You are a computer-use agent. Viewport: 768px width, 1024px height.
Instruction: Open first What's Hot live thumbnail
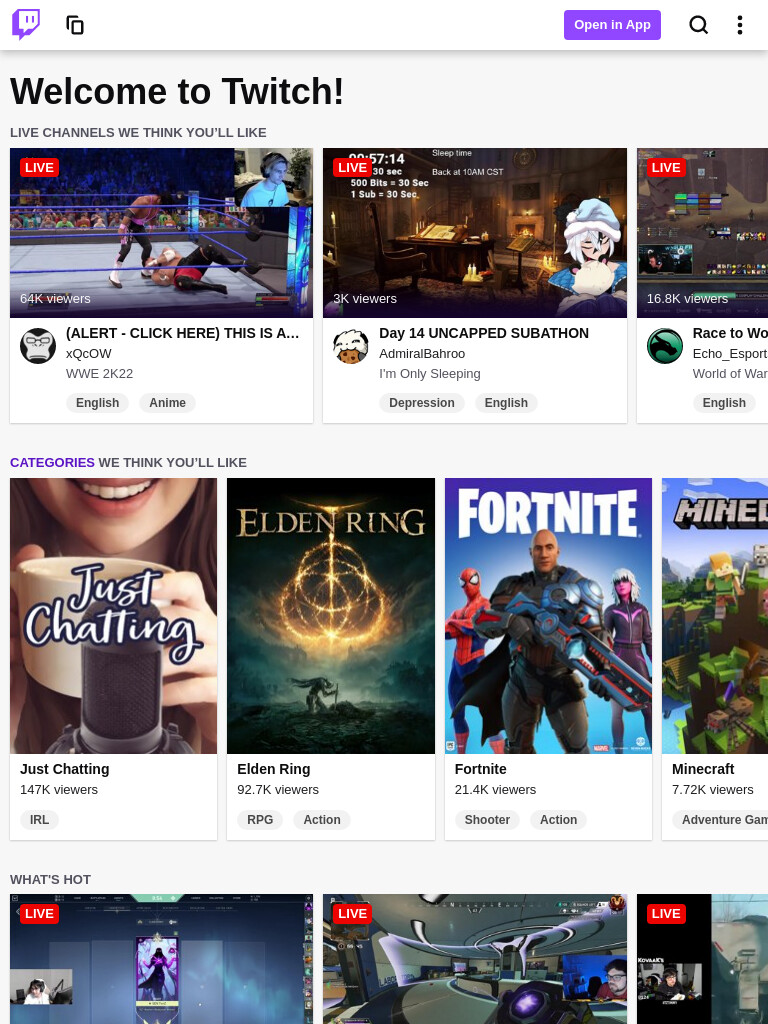(161, 959)
